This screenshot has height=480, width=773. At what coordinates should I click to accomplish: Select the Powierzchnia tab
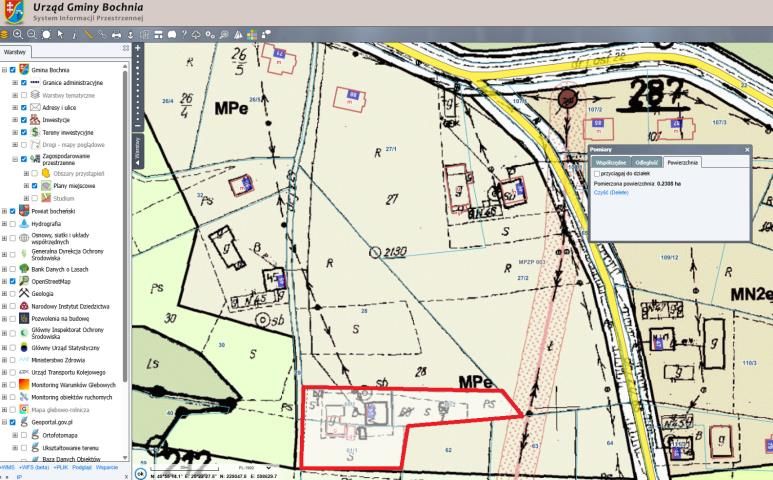tap(683, 162)
